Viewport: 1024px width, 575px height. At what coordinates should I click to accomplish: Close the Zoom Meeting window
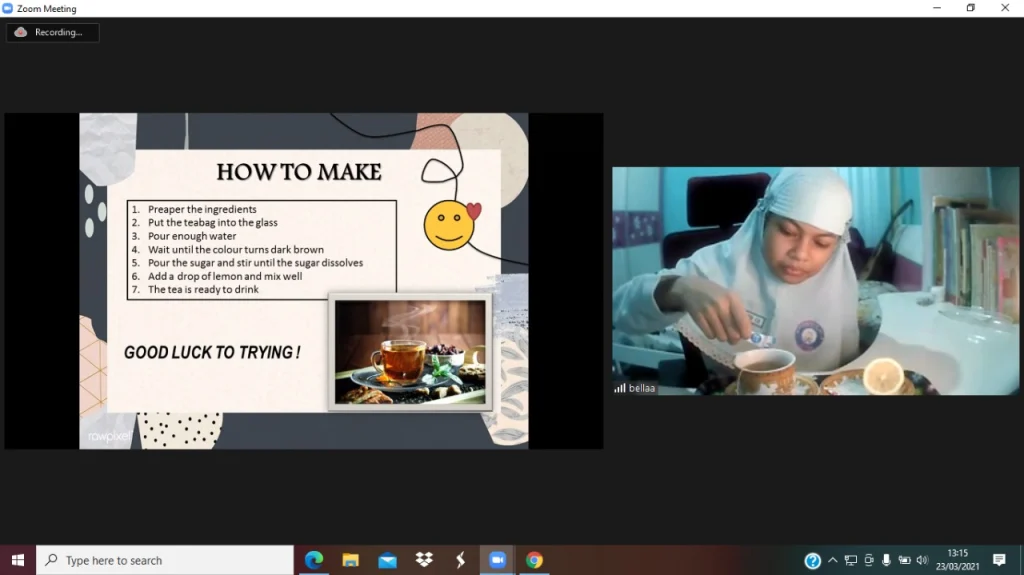coord(1005,8)
